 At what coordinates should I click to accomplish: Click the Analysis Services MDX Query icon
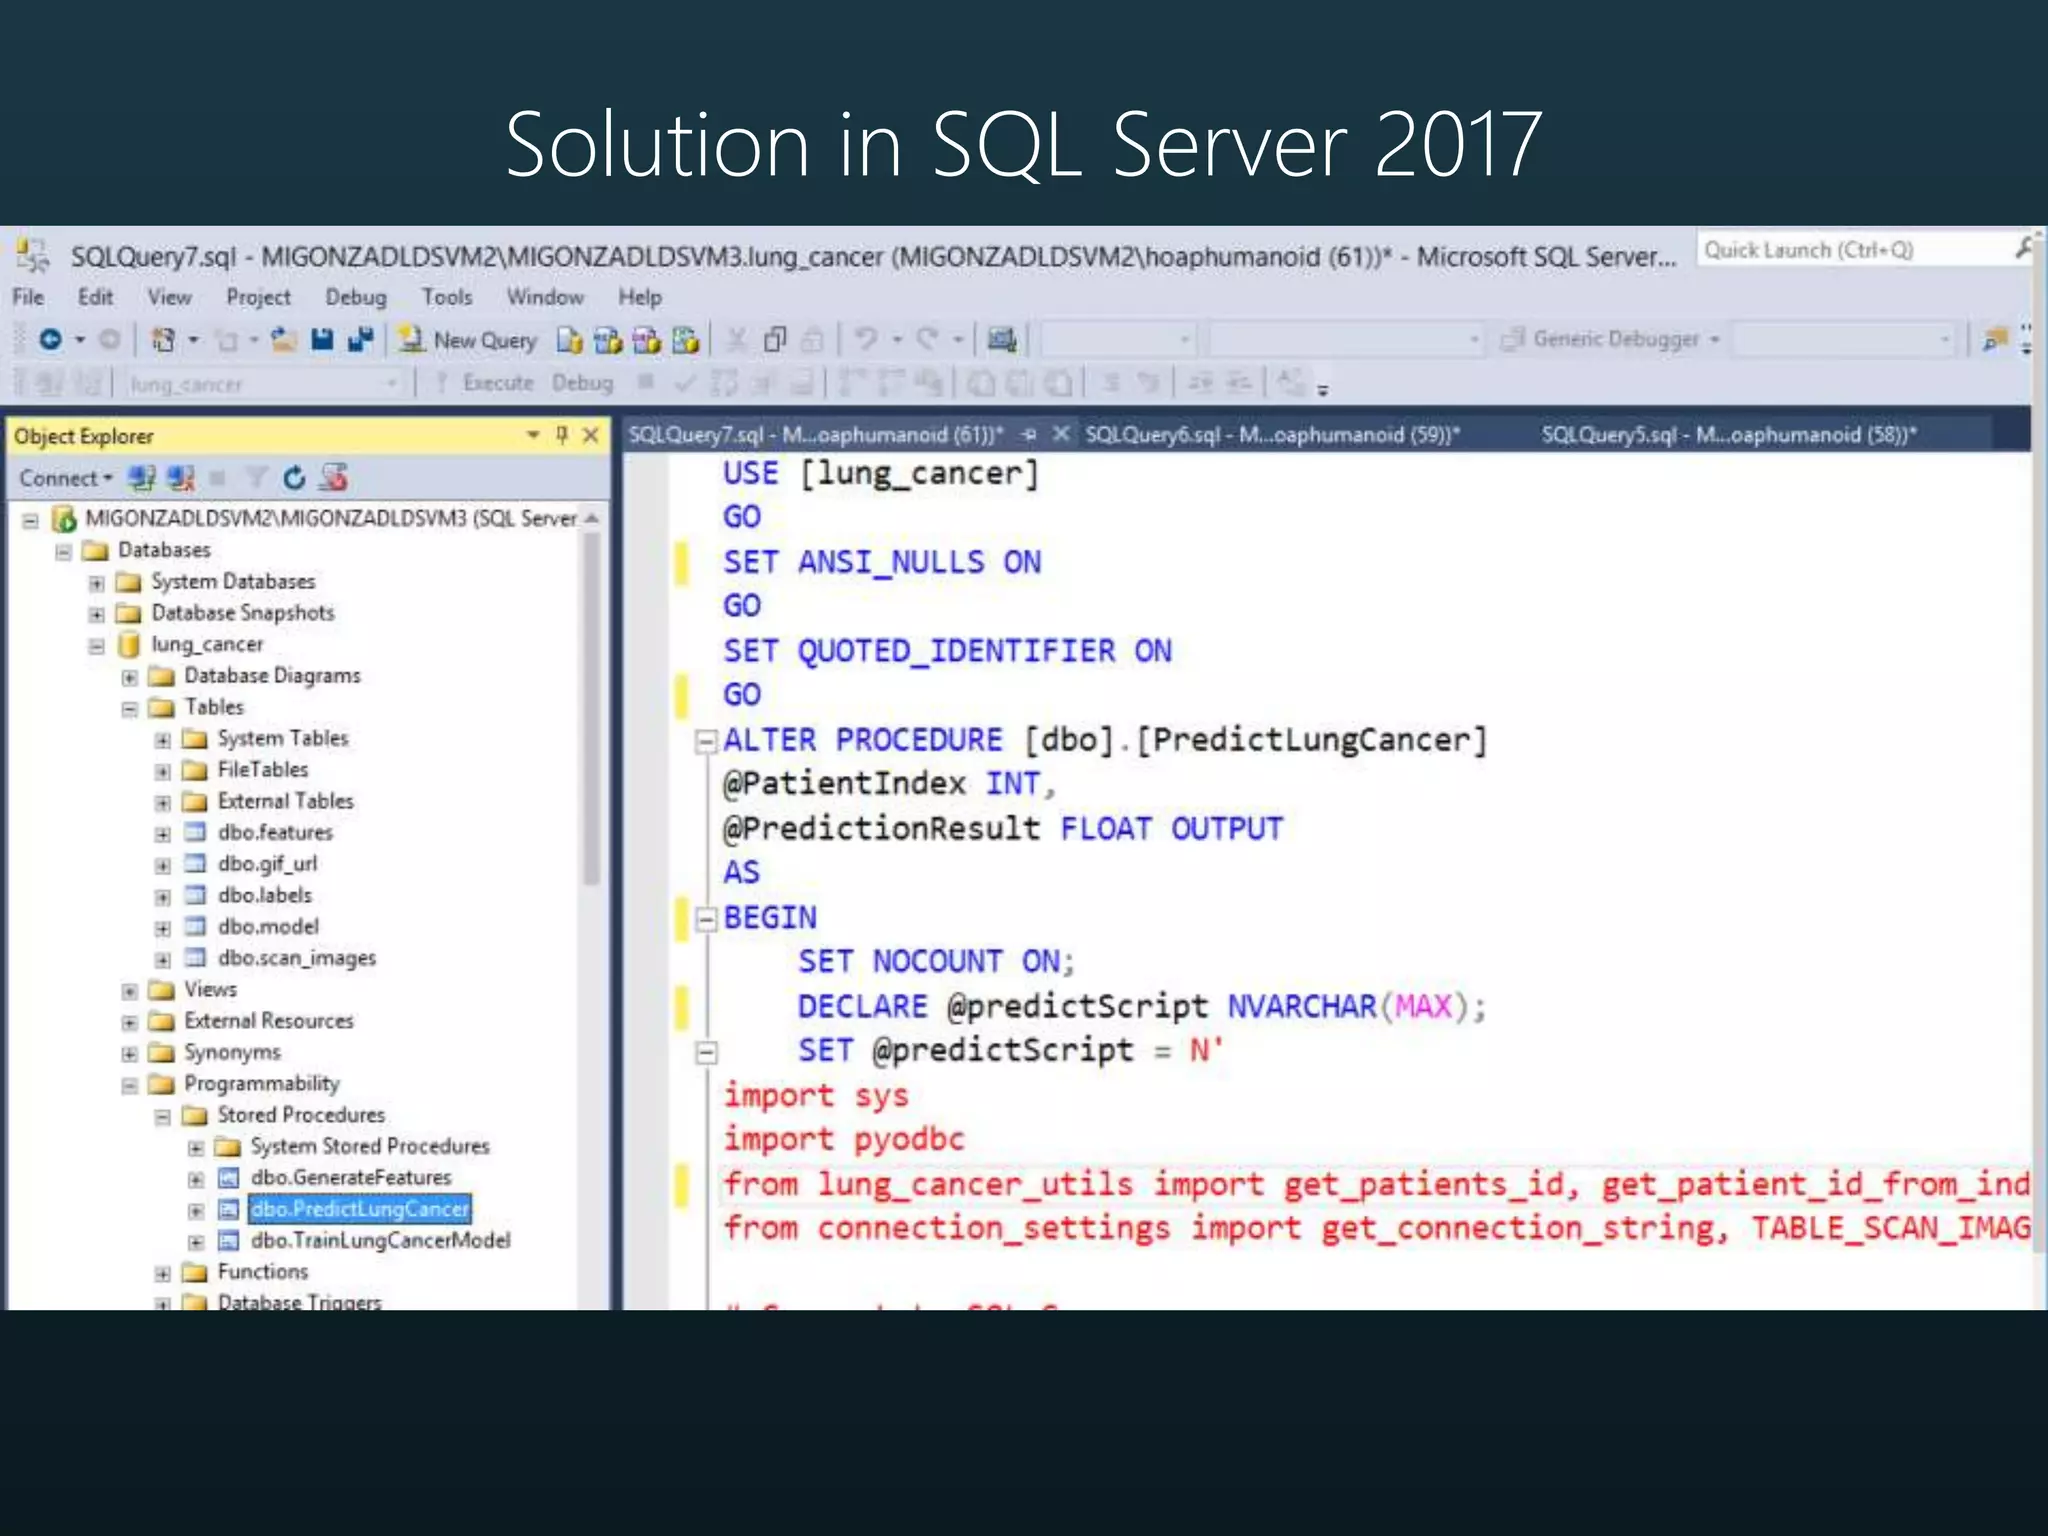[607, 341]
